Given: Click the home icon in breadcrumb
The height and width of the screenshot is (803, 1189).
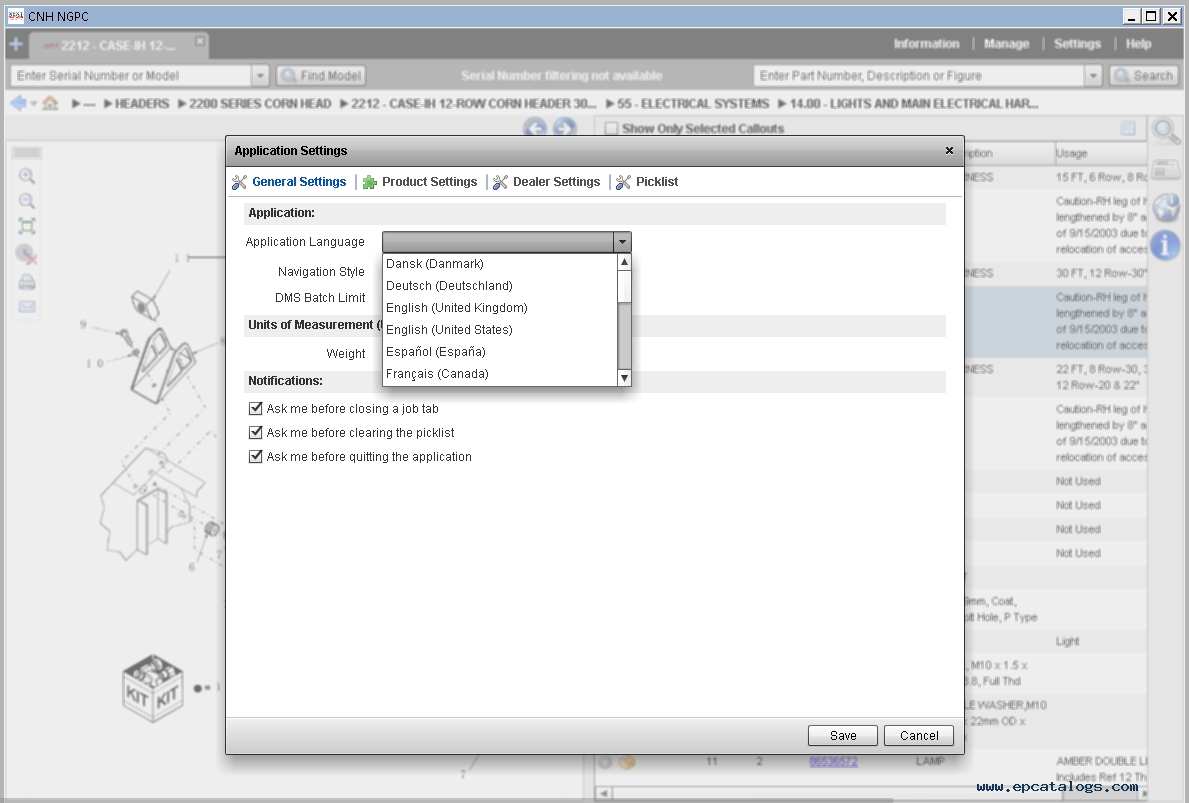Looking at the screenshot, I should click(50, 103).
